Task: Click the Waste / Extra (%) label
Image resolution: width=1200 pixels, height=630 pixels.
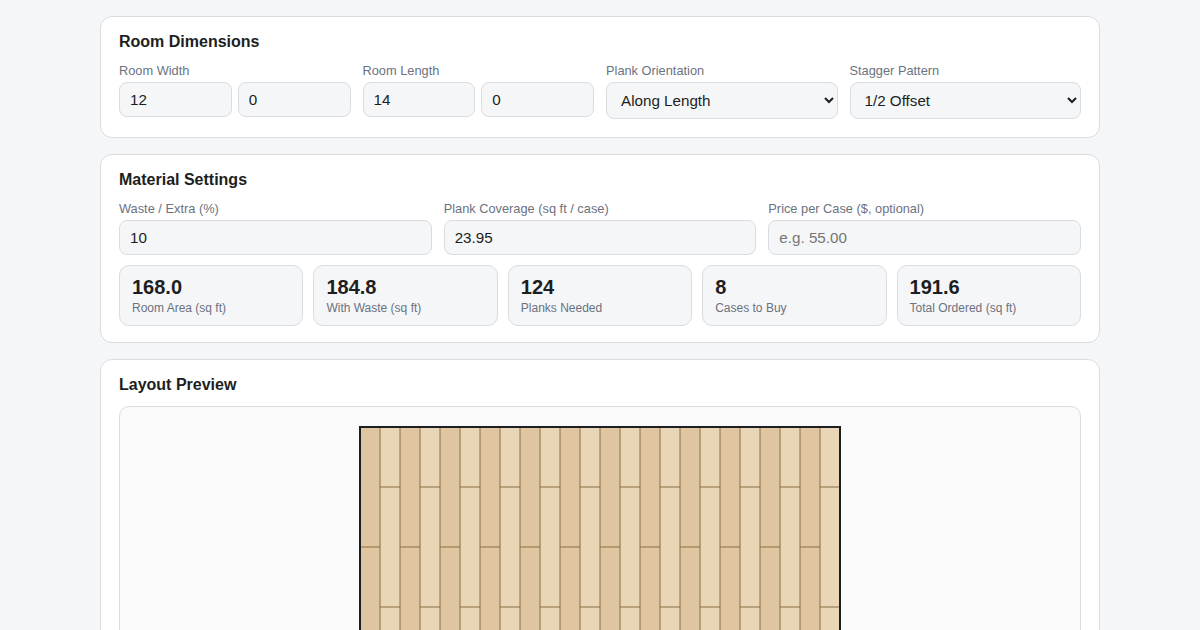Action: [169, 209]
